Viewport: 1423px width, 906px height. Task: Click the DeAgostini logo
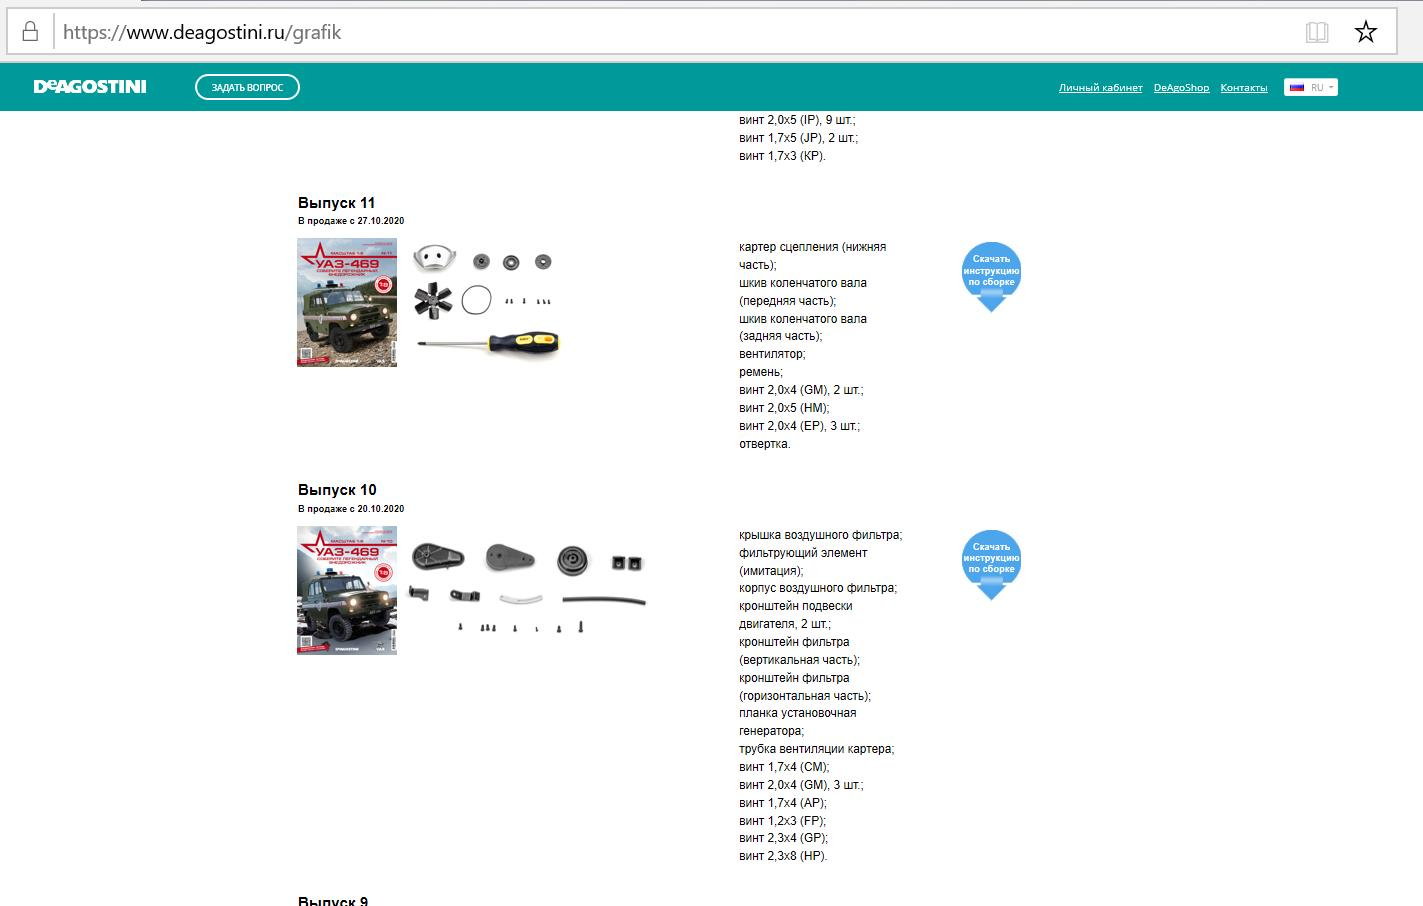click(x=90, y=87)
